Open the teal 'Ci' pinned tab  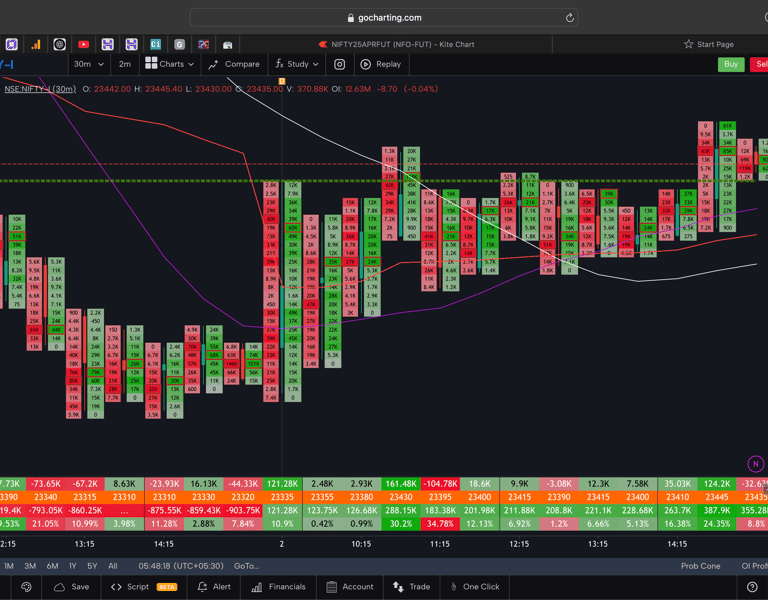(x=155, y=45)
